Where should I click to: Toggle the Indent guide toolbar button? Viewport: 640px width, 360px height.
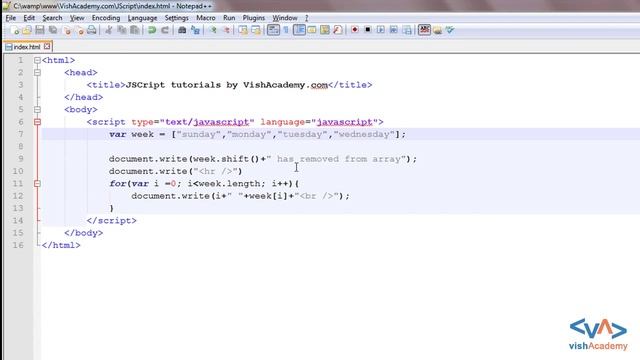click(x=299, y=30)
